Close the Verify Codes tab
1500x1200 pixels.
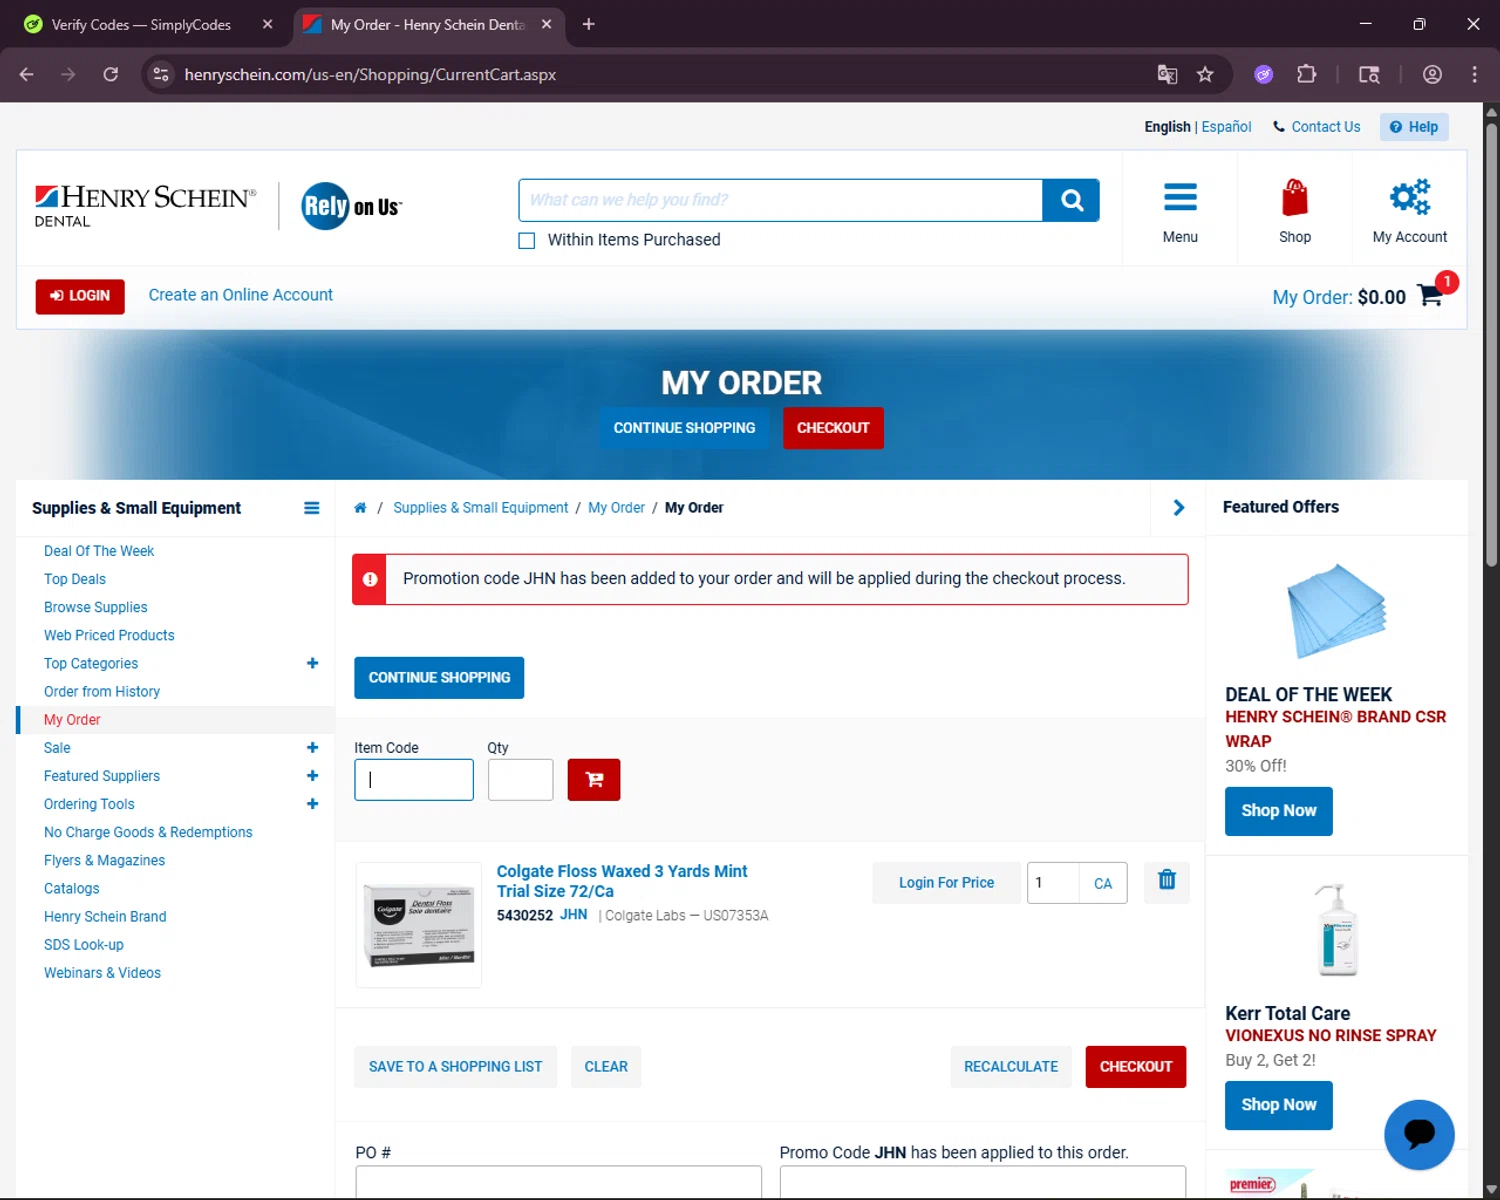267,24
